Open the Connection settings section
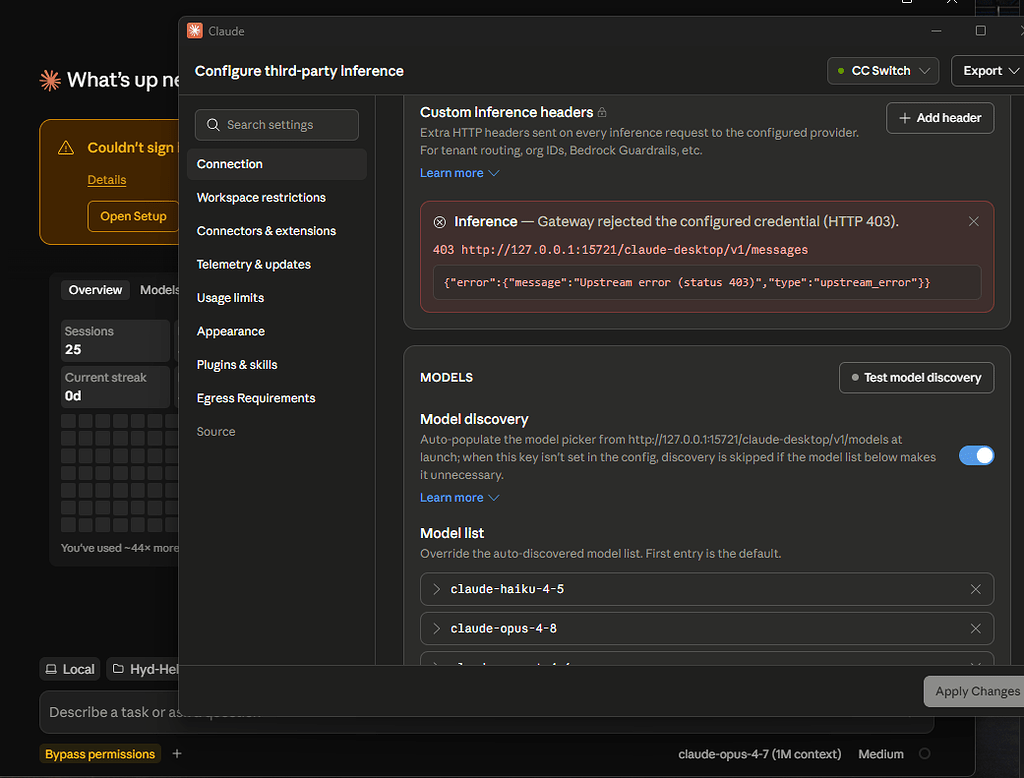Screen dimensions: 1024x778 (277, 164)
